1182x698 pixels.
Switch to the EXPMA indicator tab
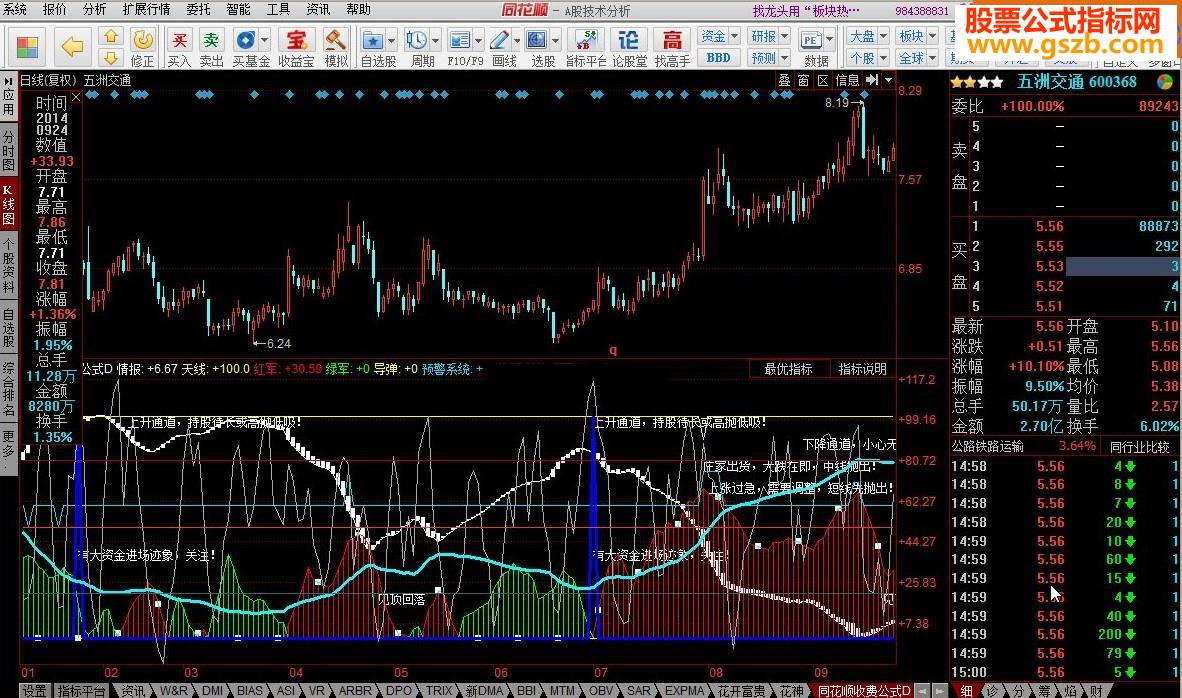(684, 690)
